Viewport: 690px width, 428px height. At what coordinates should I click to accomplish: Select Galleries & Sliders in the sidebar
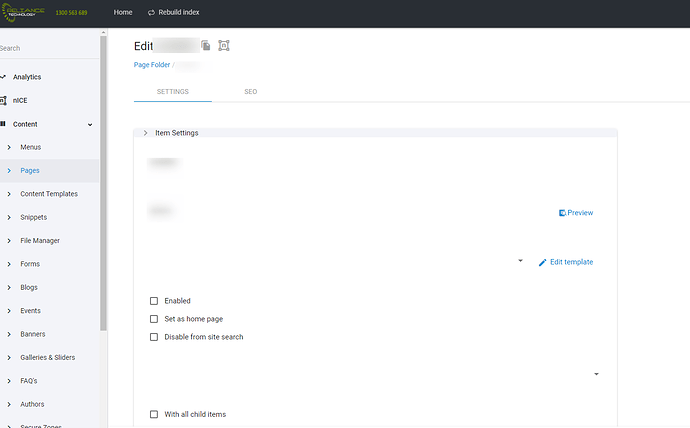48,358
